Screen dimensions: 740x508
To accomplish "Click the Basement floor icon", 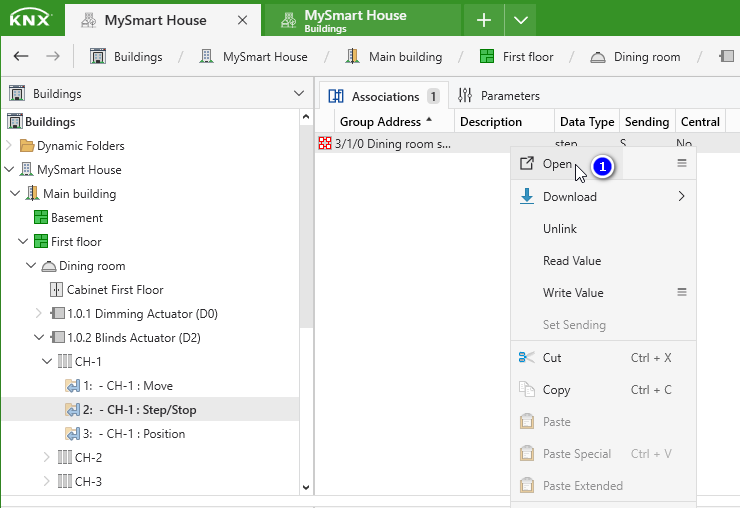I will click(41, 218).
